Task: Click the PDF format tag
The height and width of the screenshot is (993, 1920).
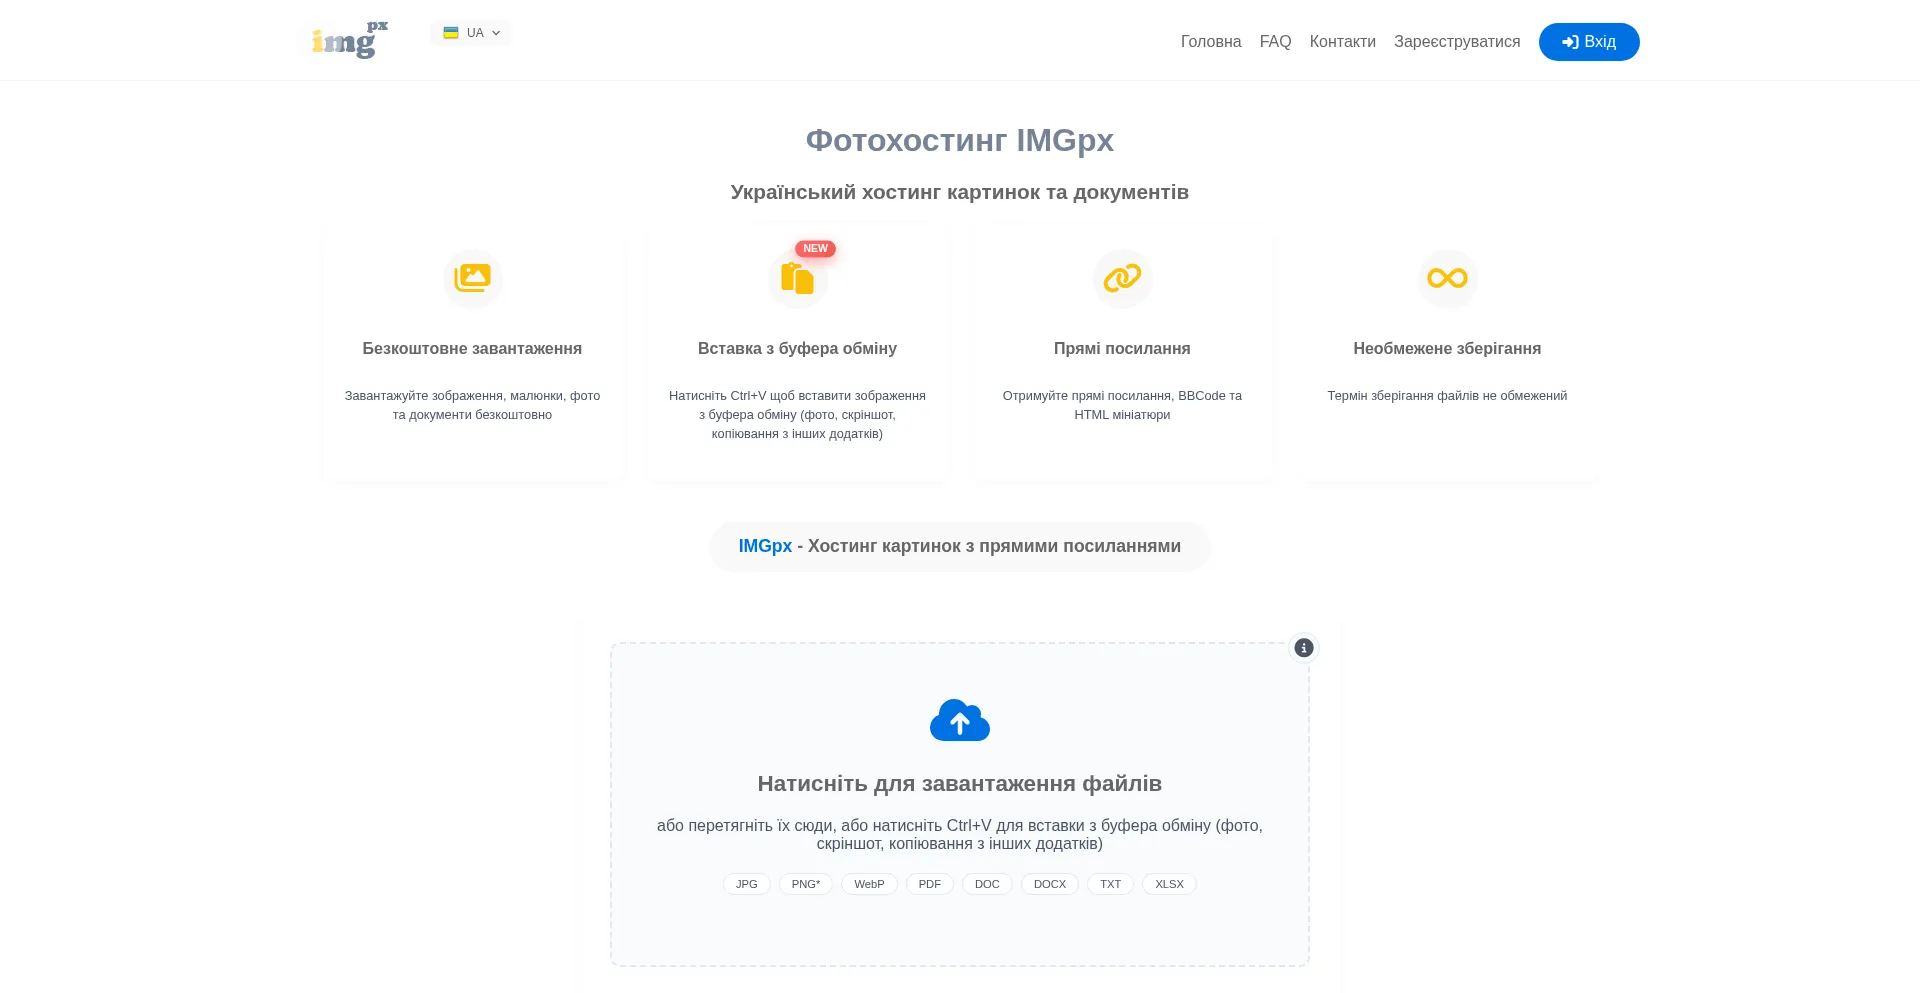Action: pyautogui.click(x=929, y=884)
